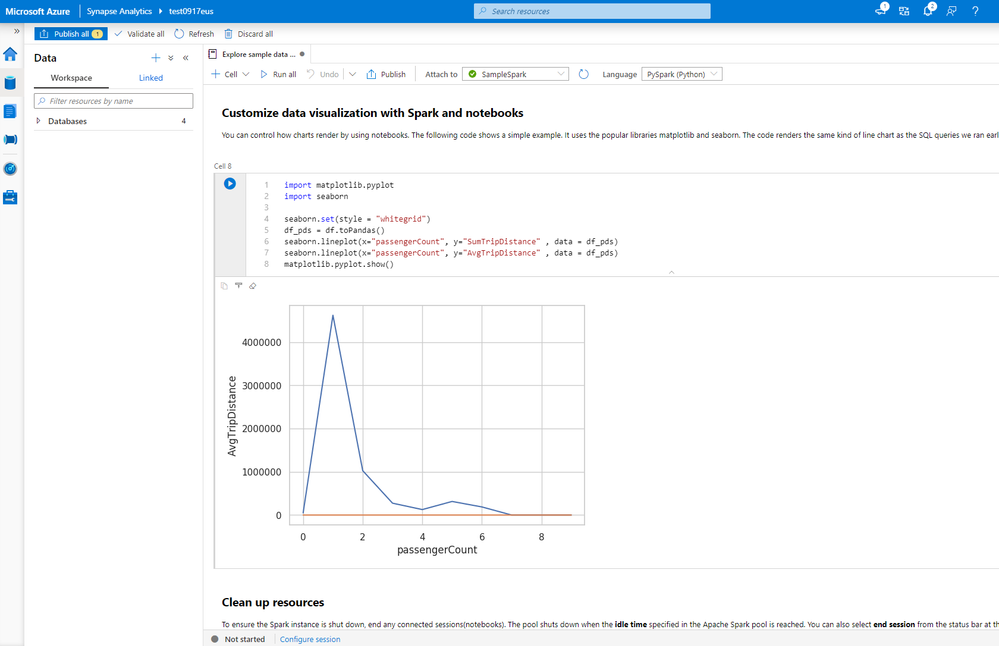Image resolution: width=999 pixels, height=646 pixels.
Task: Switch to Workspace tab
Action: [x=71, y=78]
